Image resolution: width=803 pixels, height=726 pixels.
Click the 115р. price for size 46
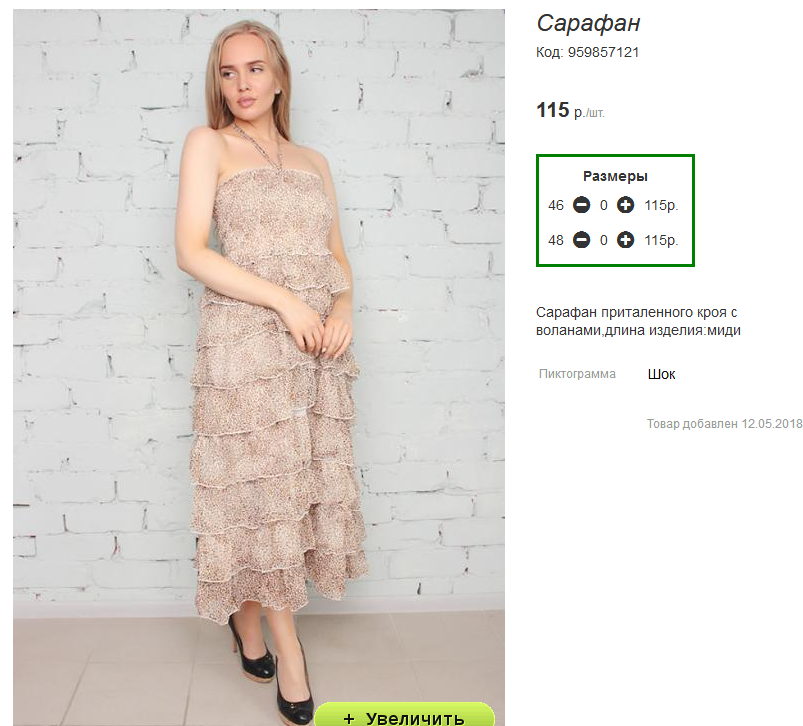[661, 205]
